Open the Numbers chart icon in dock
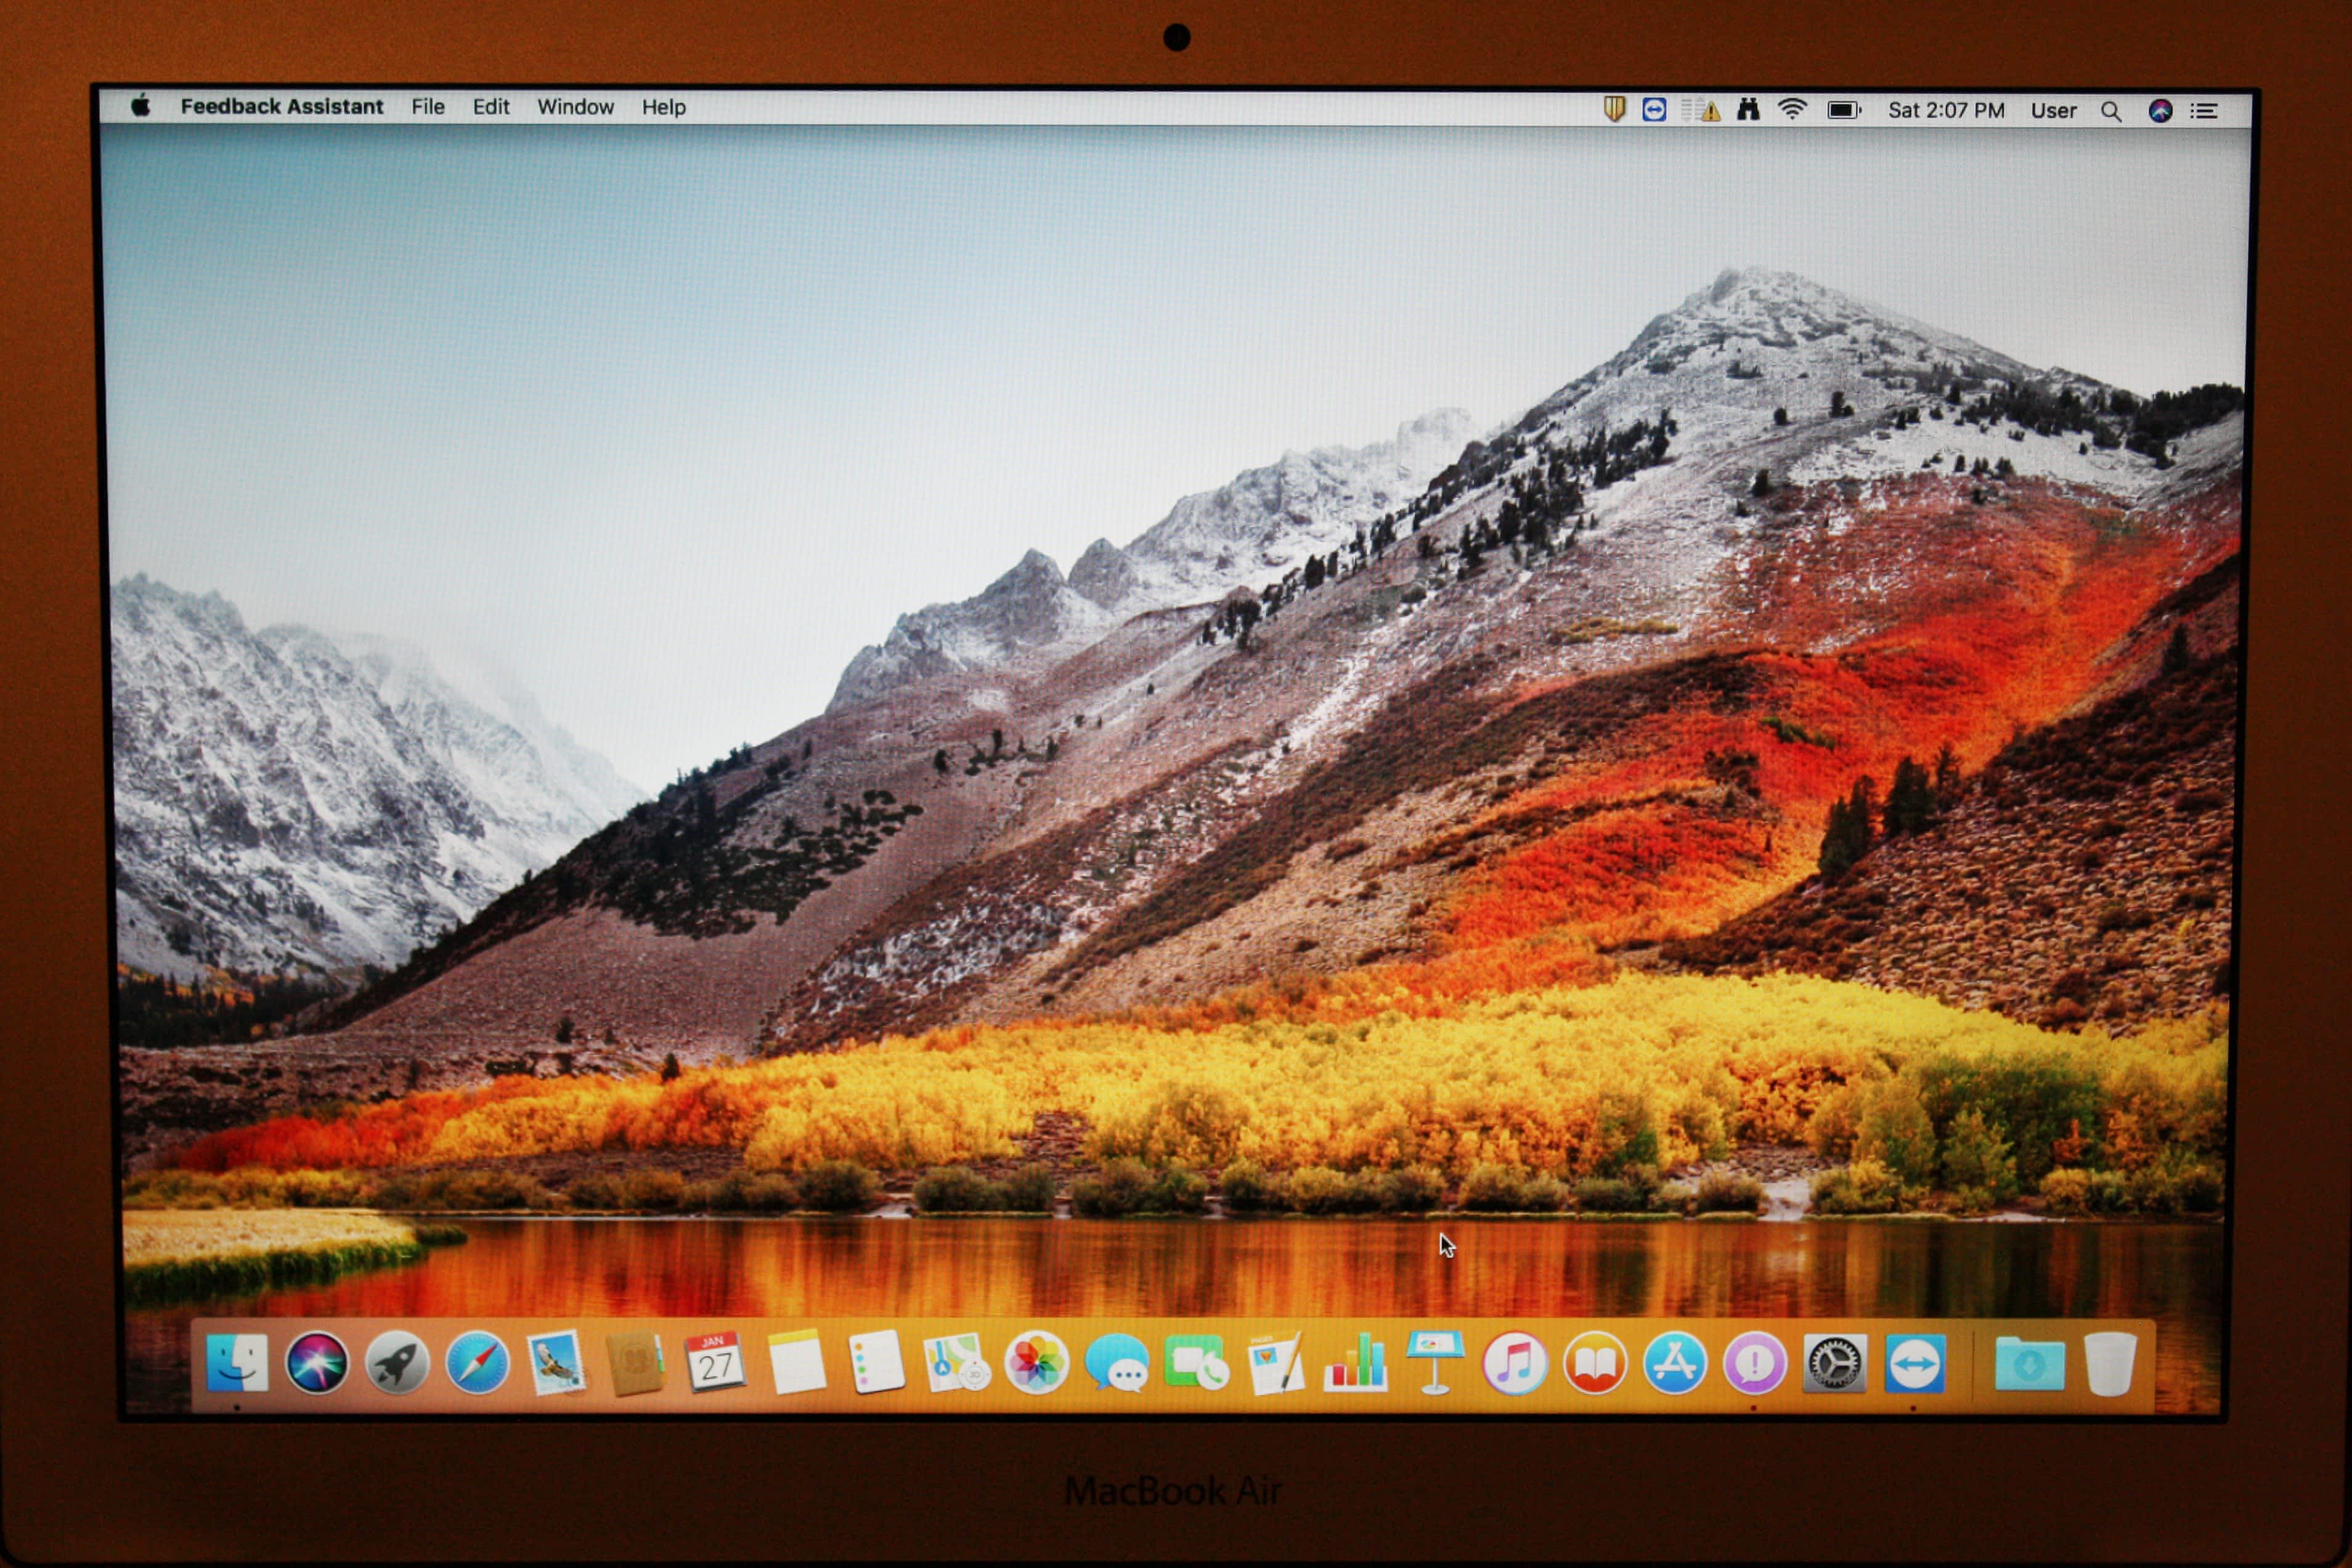The width and height of the screenshot is (2352, 1568). (x=1355, y=1364)
